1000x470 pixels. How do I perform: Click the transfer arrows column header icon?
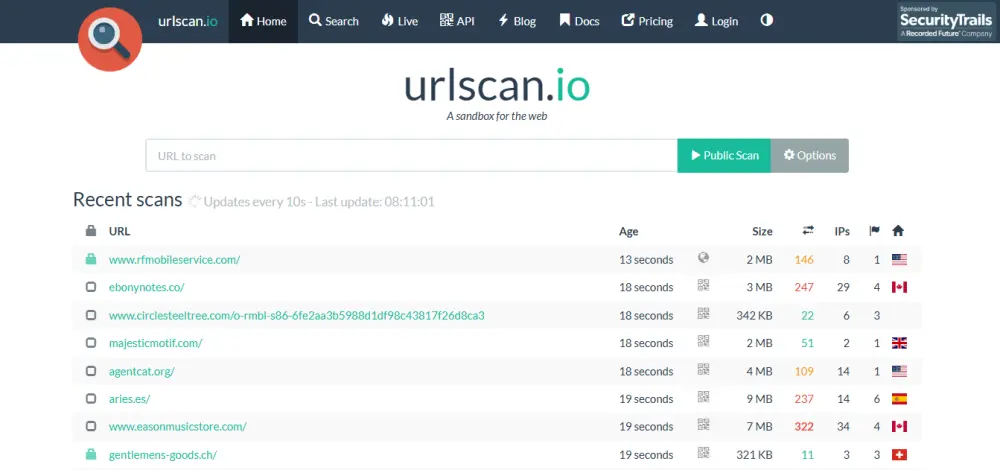coord(808,231)
